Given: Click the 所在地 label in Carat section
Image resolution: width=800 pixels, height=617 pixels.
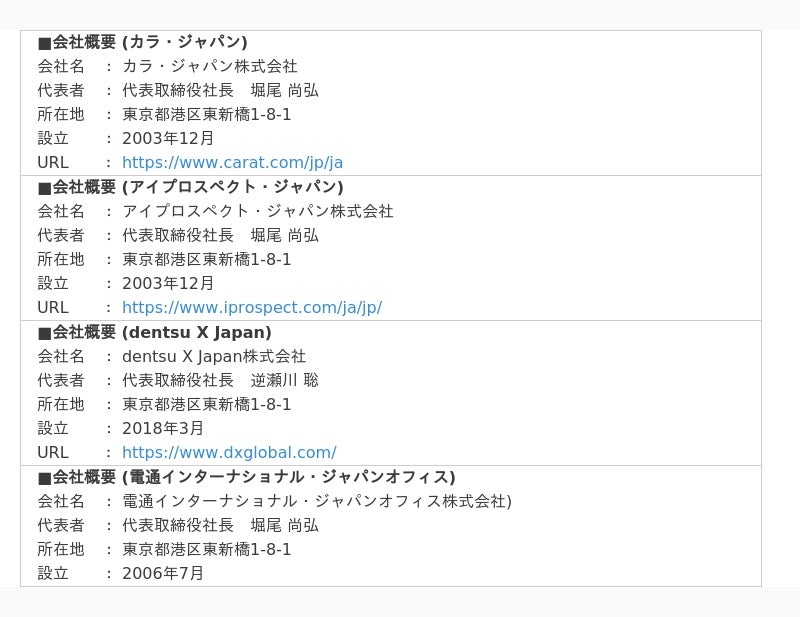Looking at the screenshot, I should pos(61,114).
